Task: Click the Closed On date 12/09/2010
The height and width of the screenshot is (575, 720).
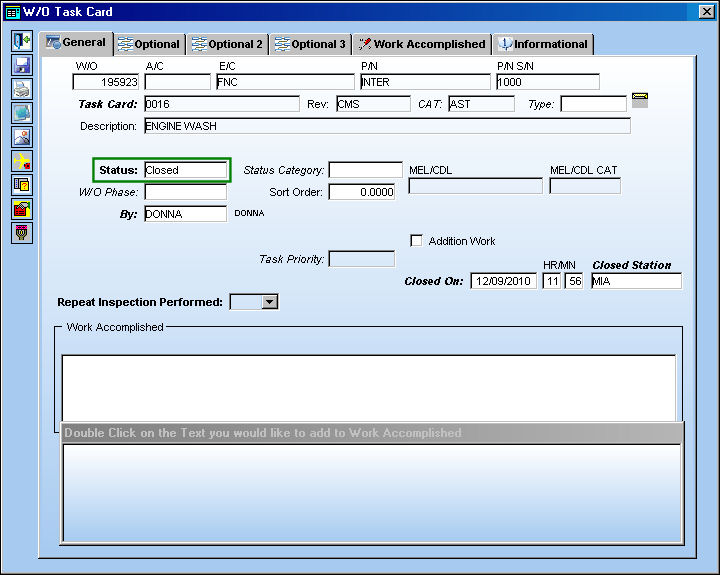Action: click(x=504, y=281)
